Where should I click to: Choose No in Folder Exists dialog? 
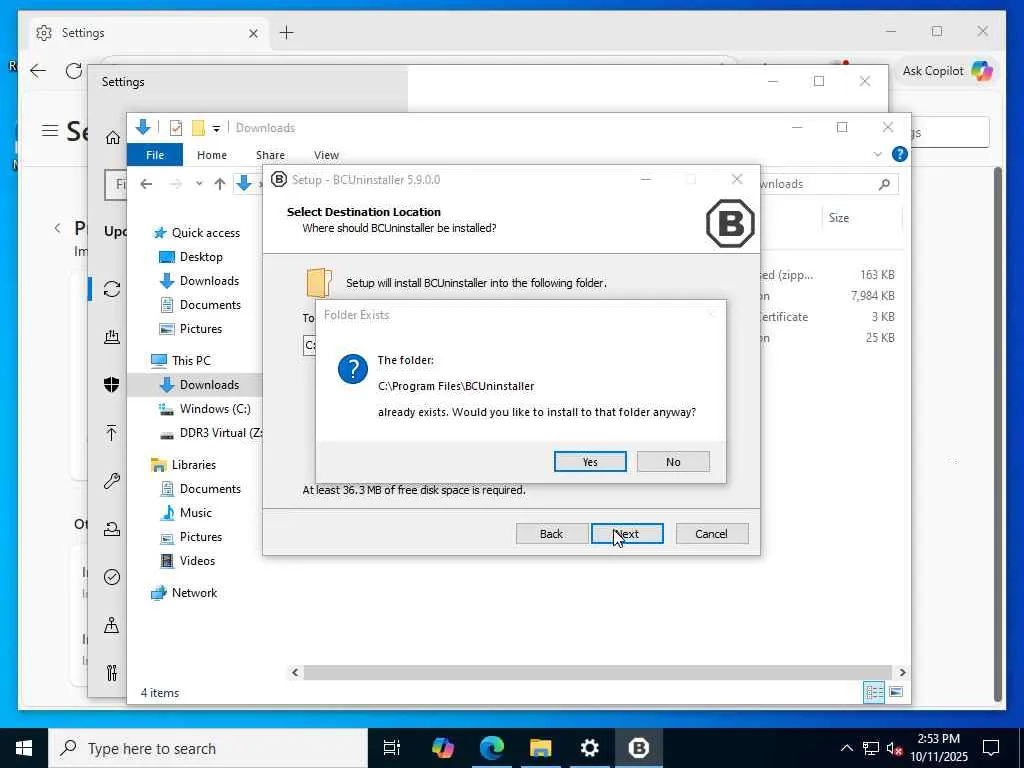tap(673, 462)
